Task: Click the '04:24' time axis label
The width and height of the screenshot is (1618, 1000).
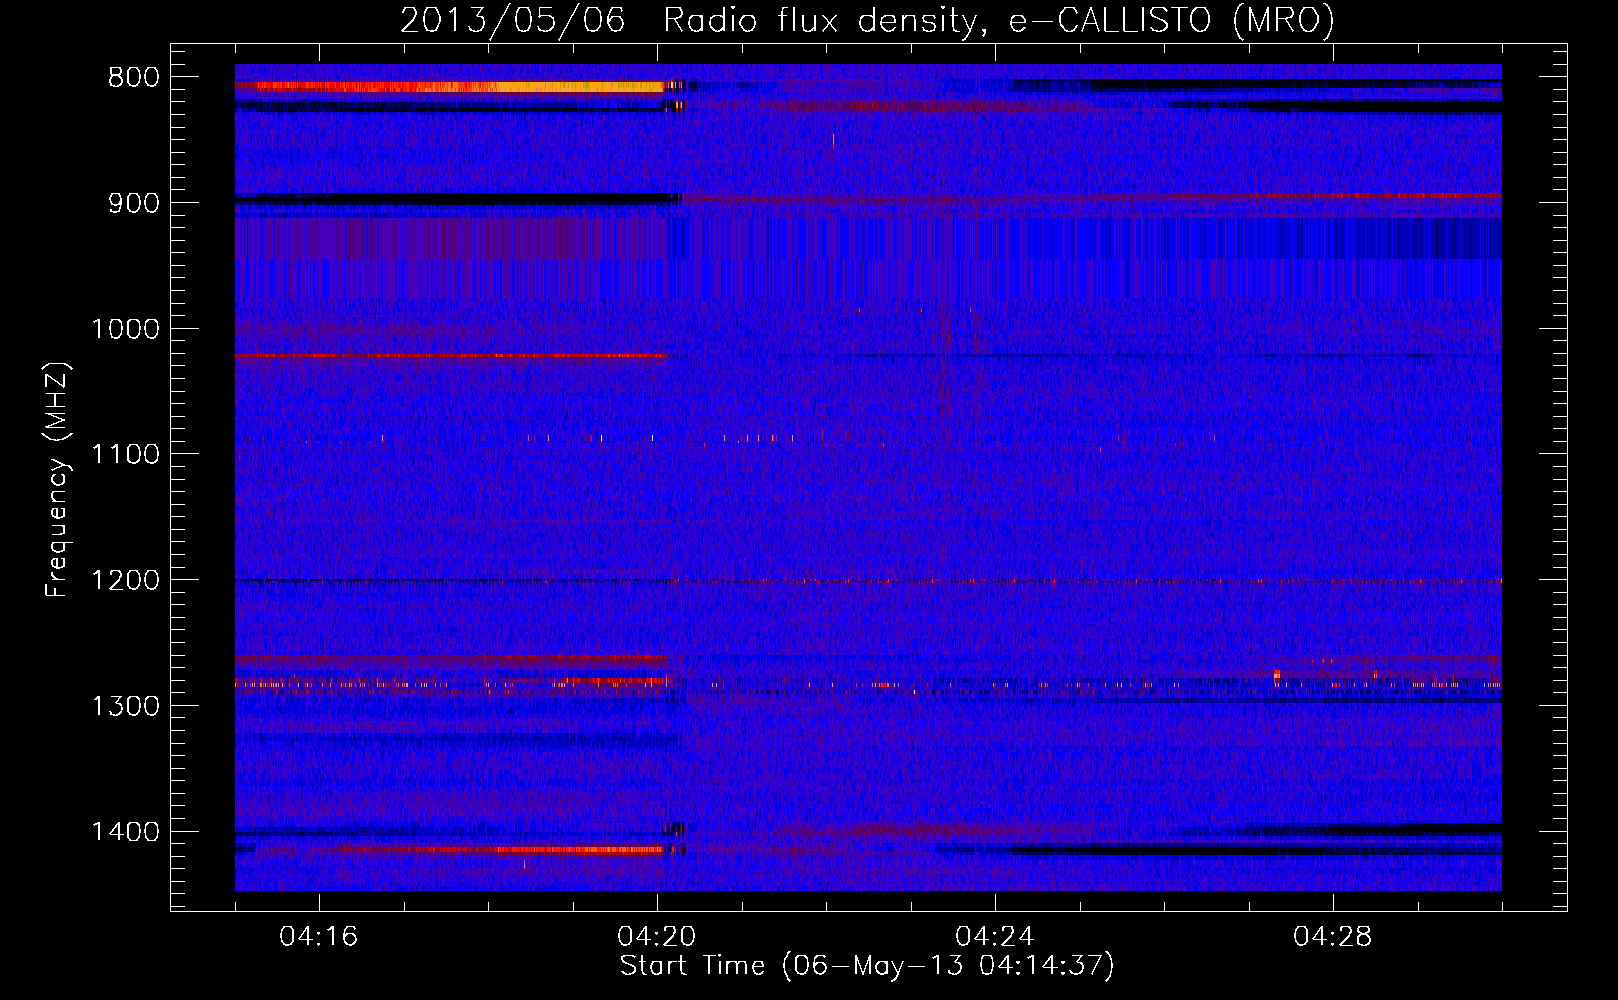Action: click(994, 937)
